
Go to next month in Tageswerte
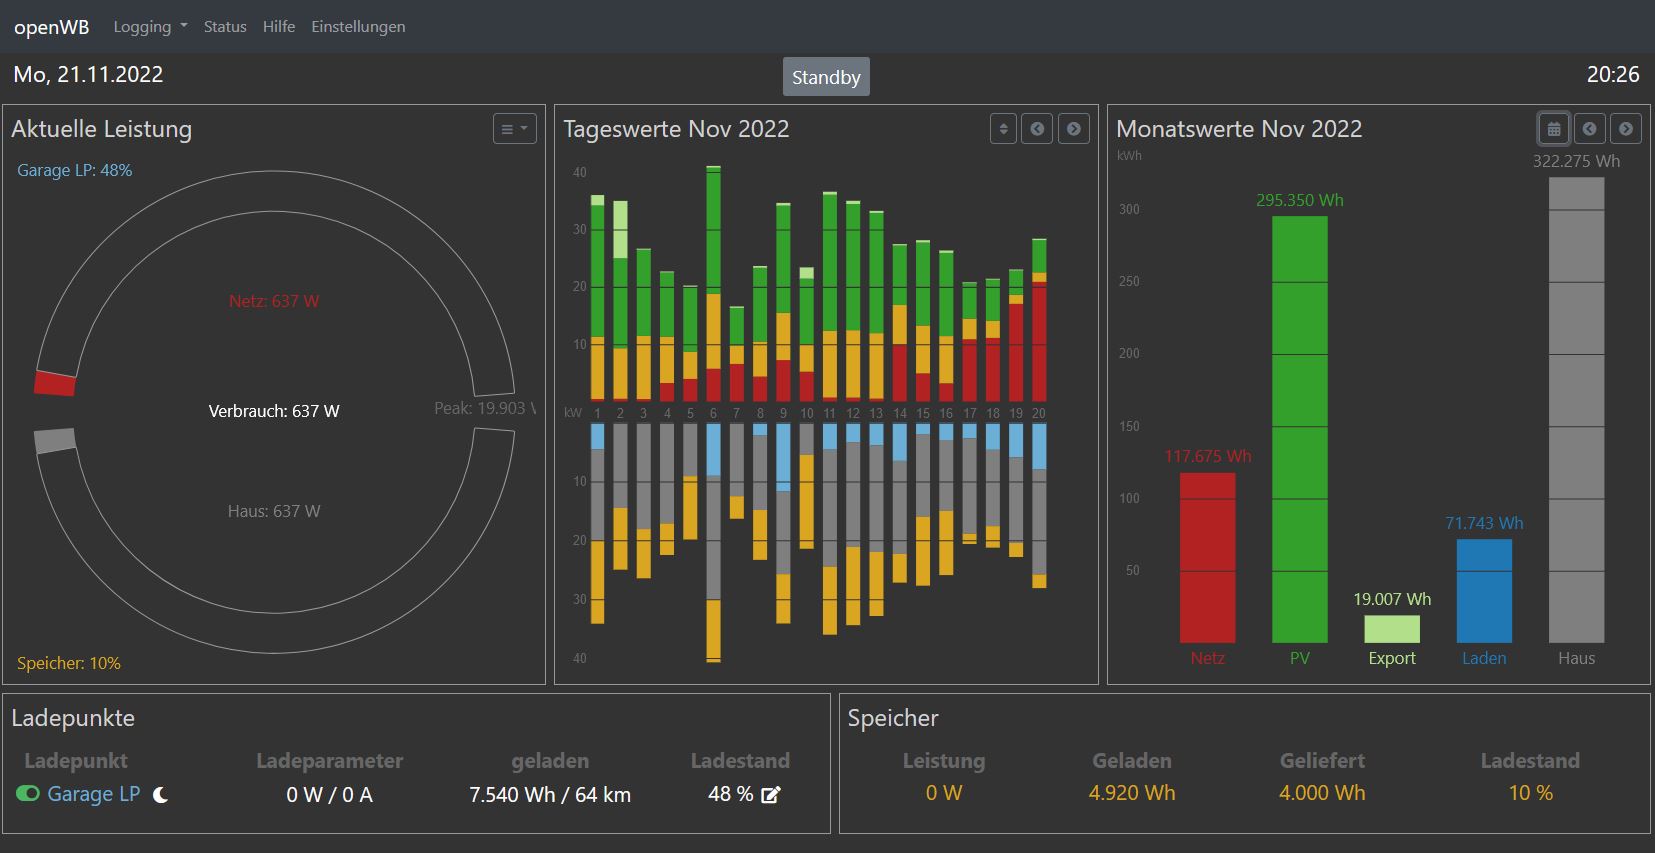pyautogui.click(x=1073, y=129)
